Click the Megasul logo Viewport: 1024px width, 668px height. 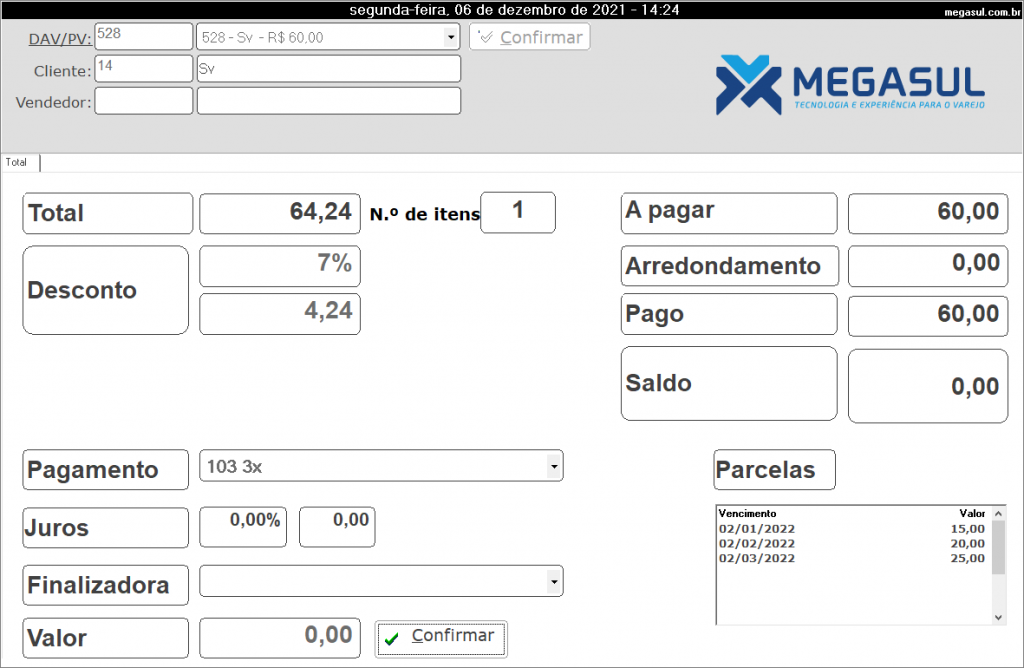(850, 85)
